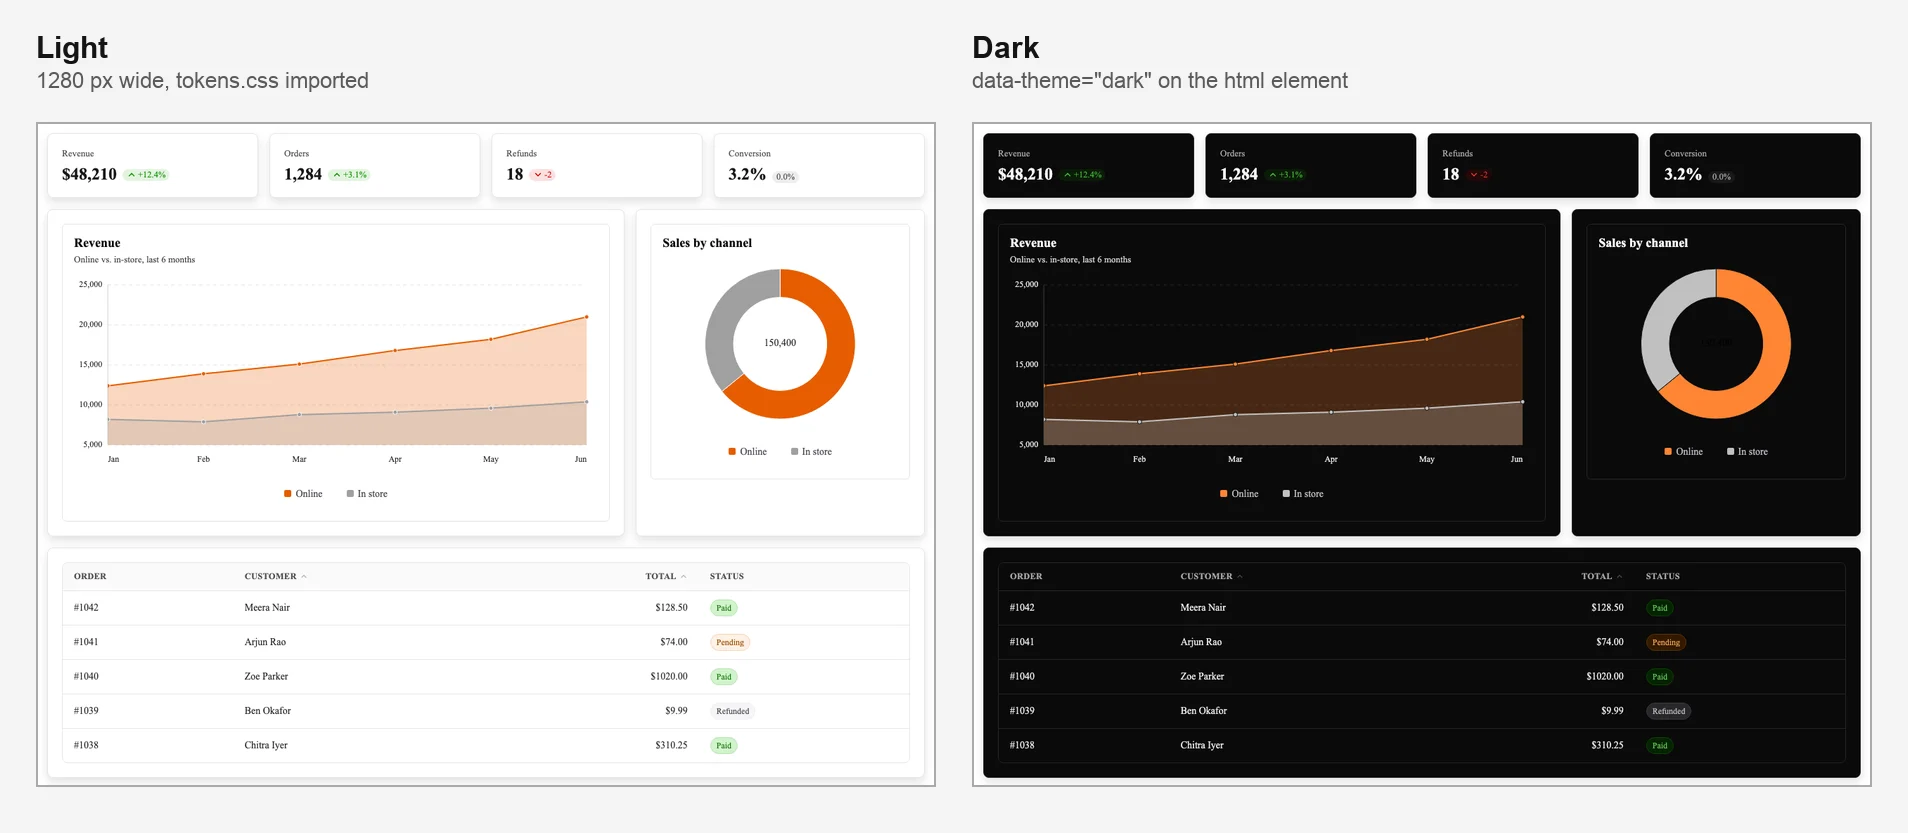The height and width of the screenshot is (833, 1908).
Task: Click the down arrow in the dark Refunds -2 badge
Action: tap(1474, 175)
